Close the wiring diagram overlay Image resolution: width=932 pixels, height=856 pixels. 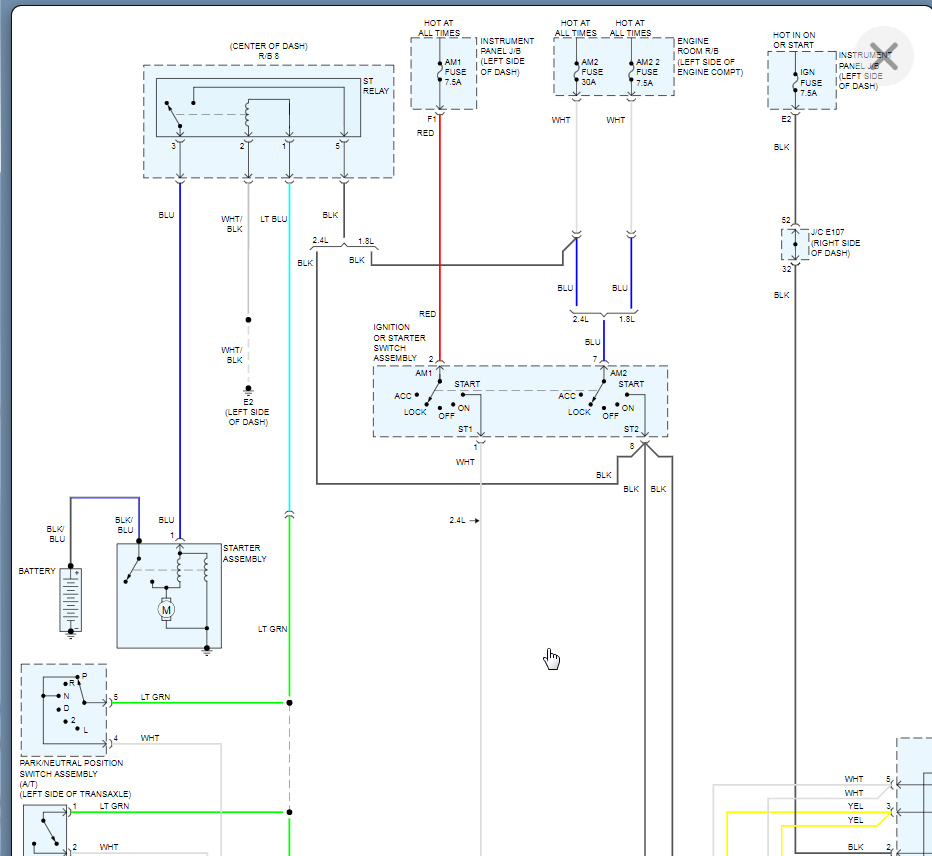tap(884, 56)
